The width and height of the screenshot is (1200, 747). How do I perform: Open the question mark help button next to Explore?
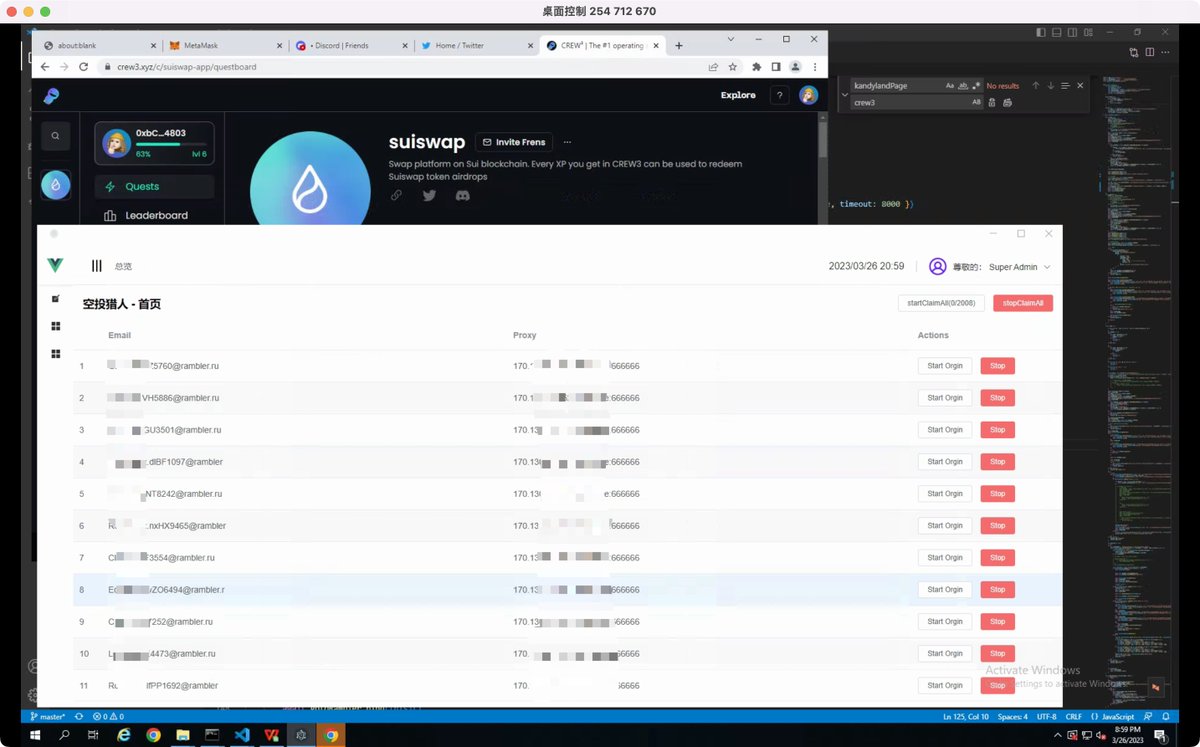tap(780, 96)
